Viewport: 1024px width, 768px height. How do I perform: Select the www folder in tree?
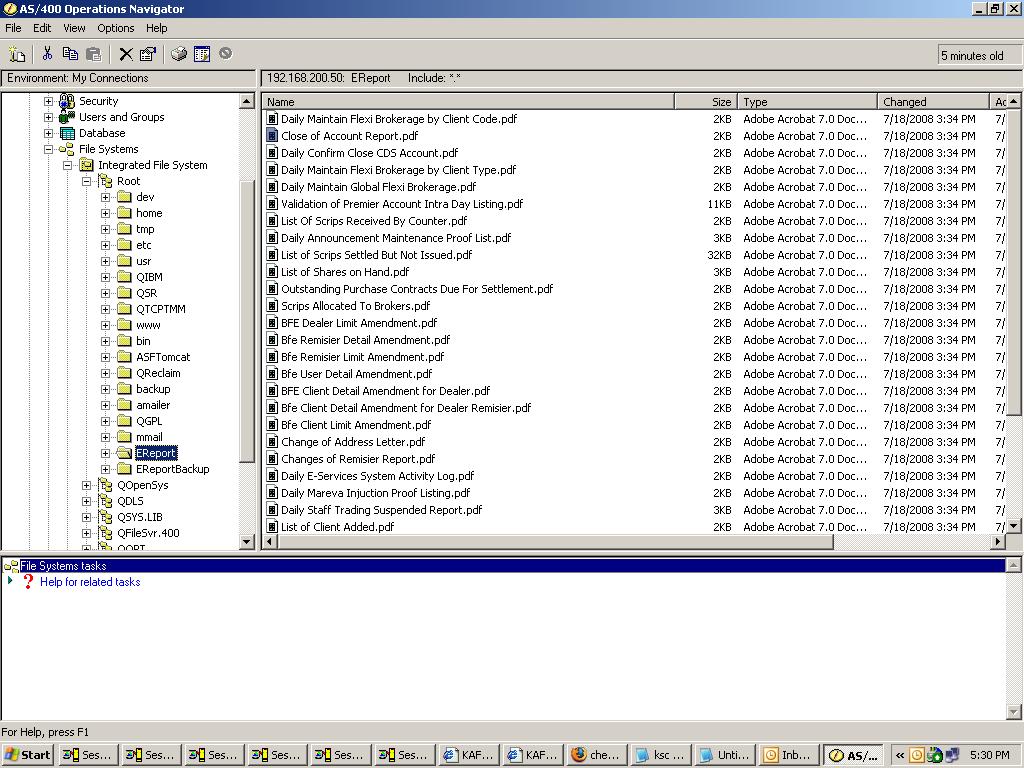click(148, 325)
